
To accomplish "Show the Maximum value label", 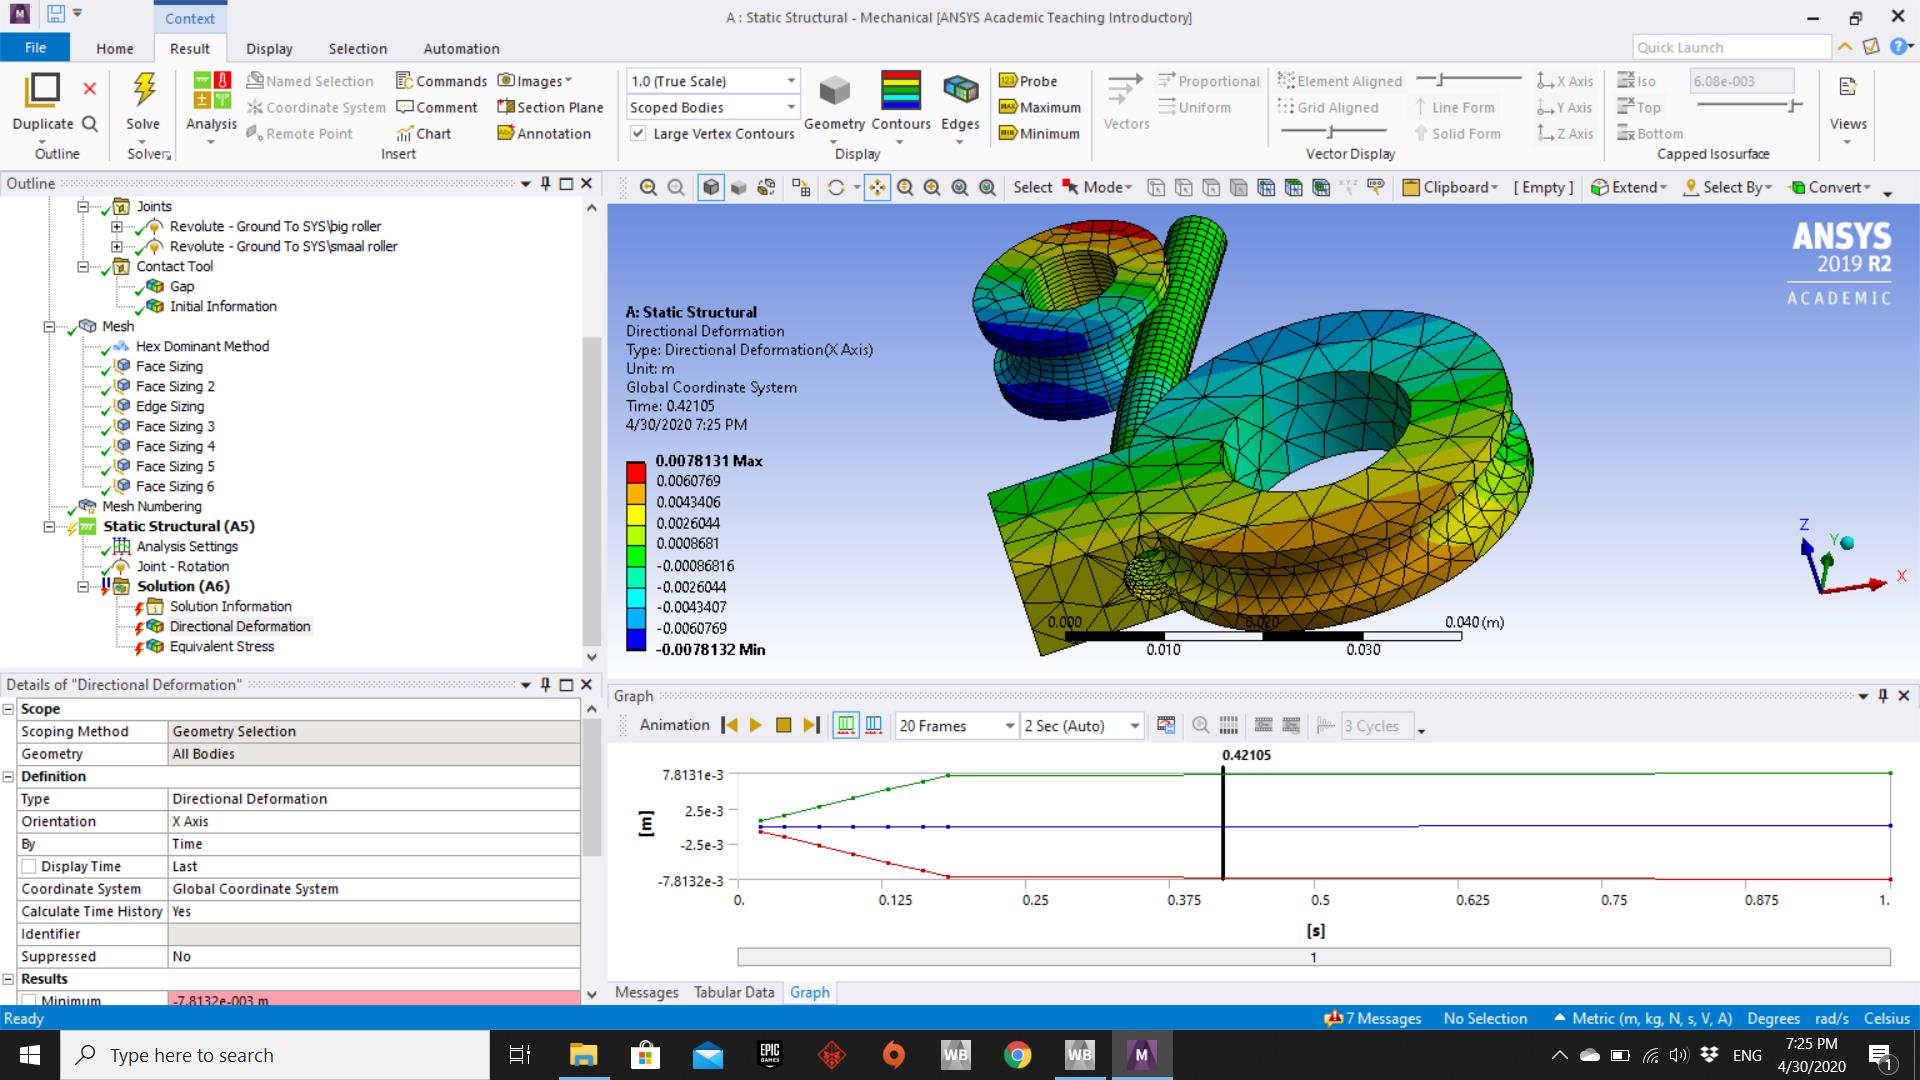I will pos(1040,107).
